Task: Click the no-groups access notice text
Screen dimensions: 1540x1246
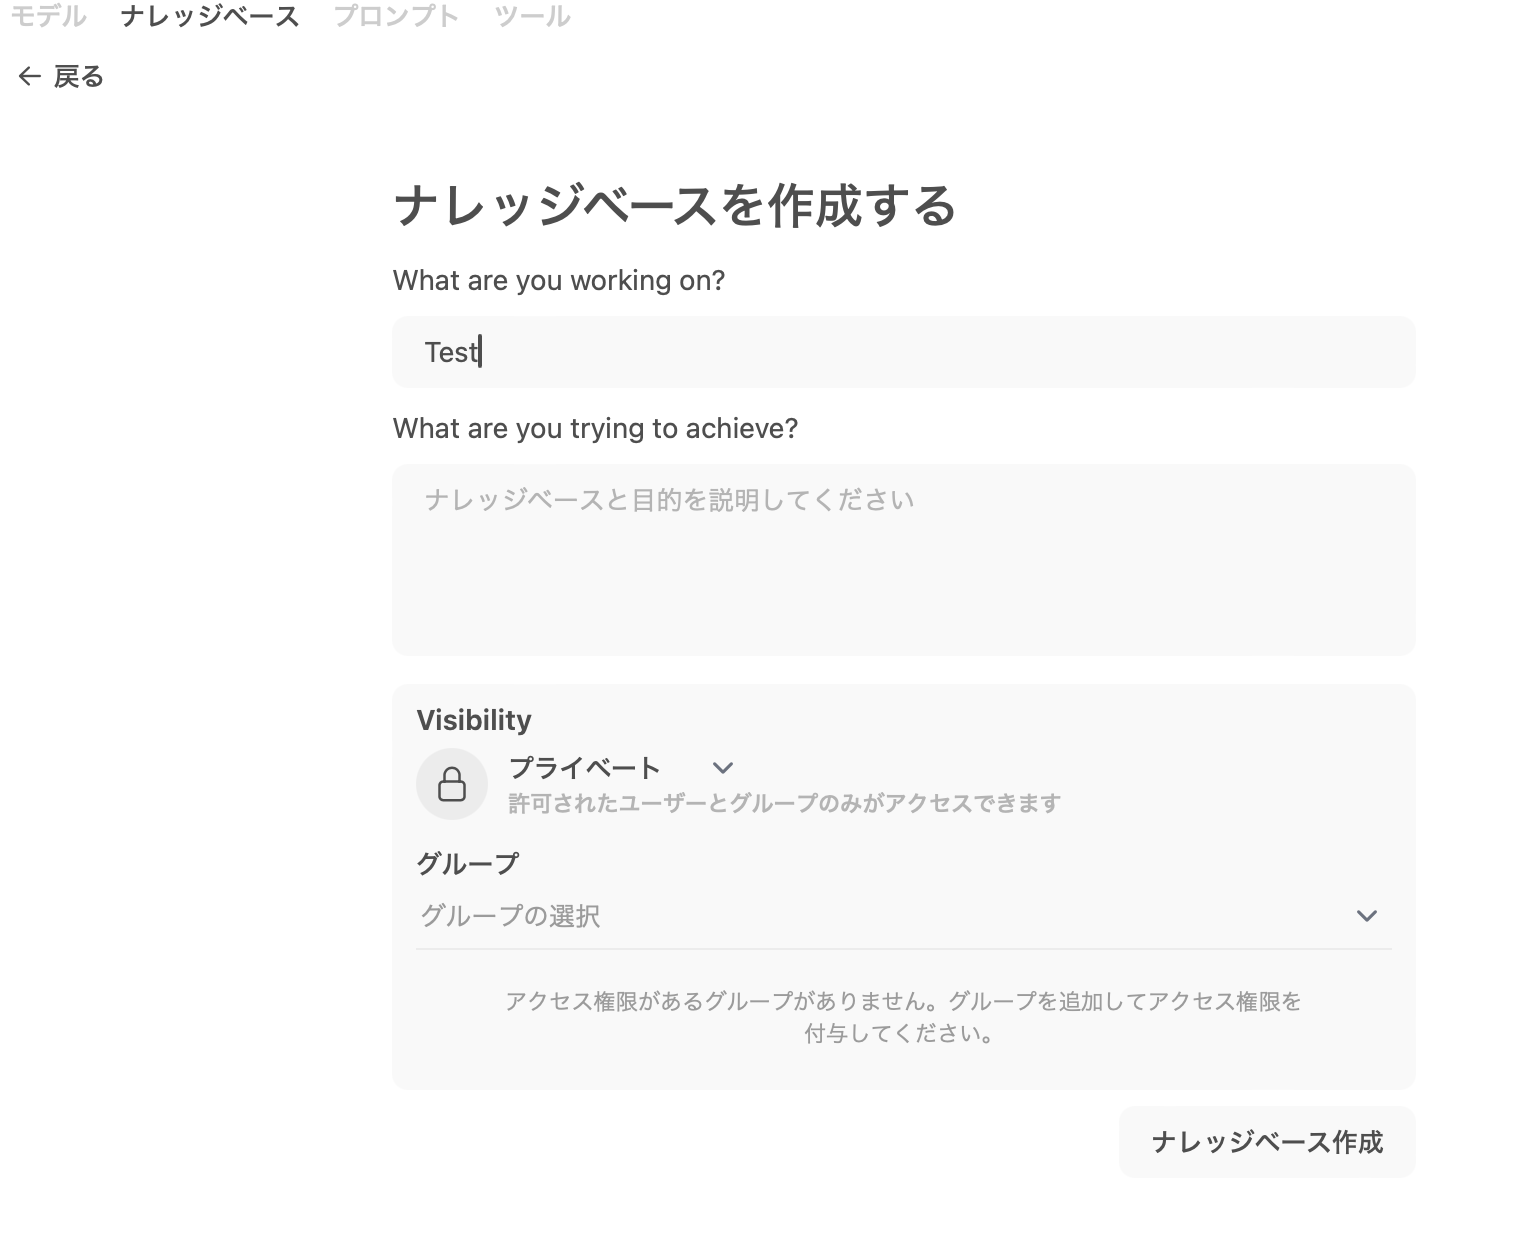Action: click(903, 1016)
